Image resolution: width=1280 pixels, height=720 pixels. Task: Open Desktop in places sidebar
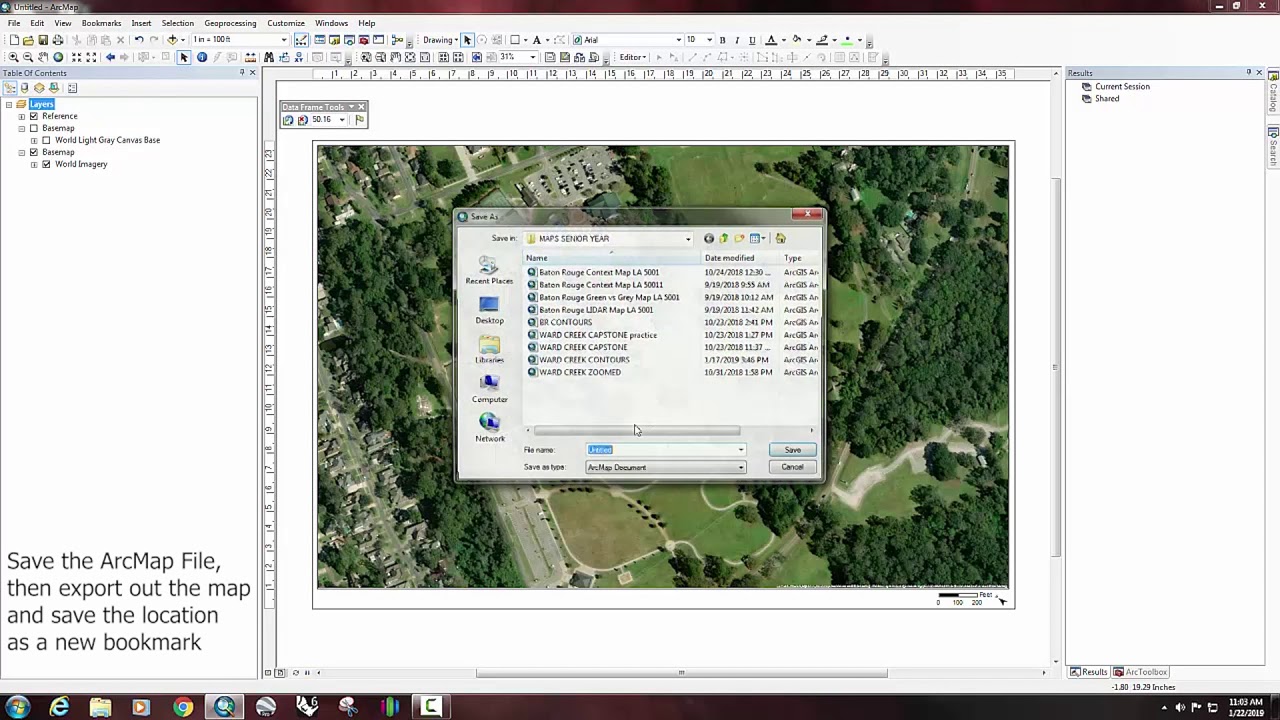[x=489, y=309]
